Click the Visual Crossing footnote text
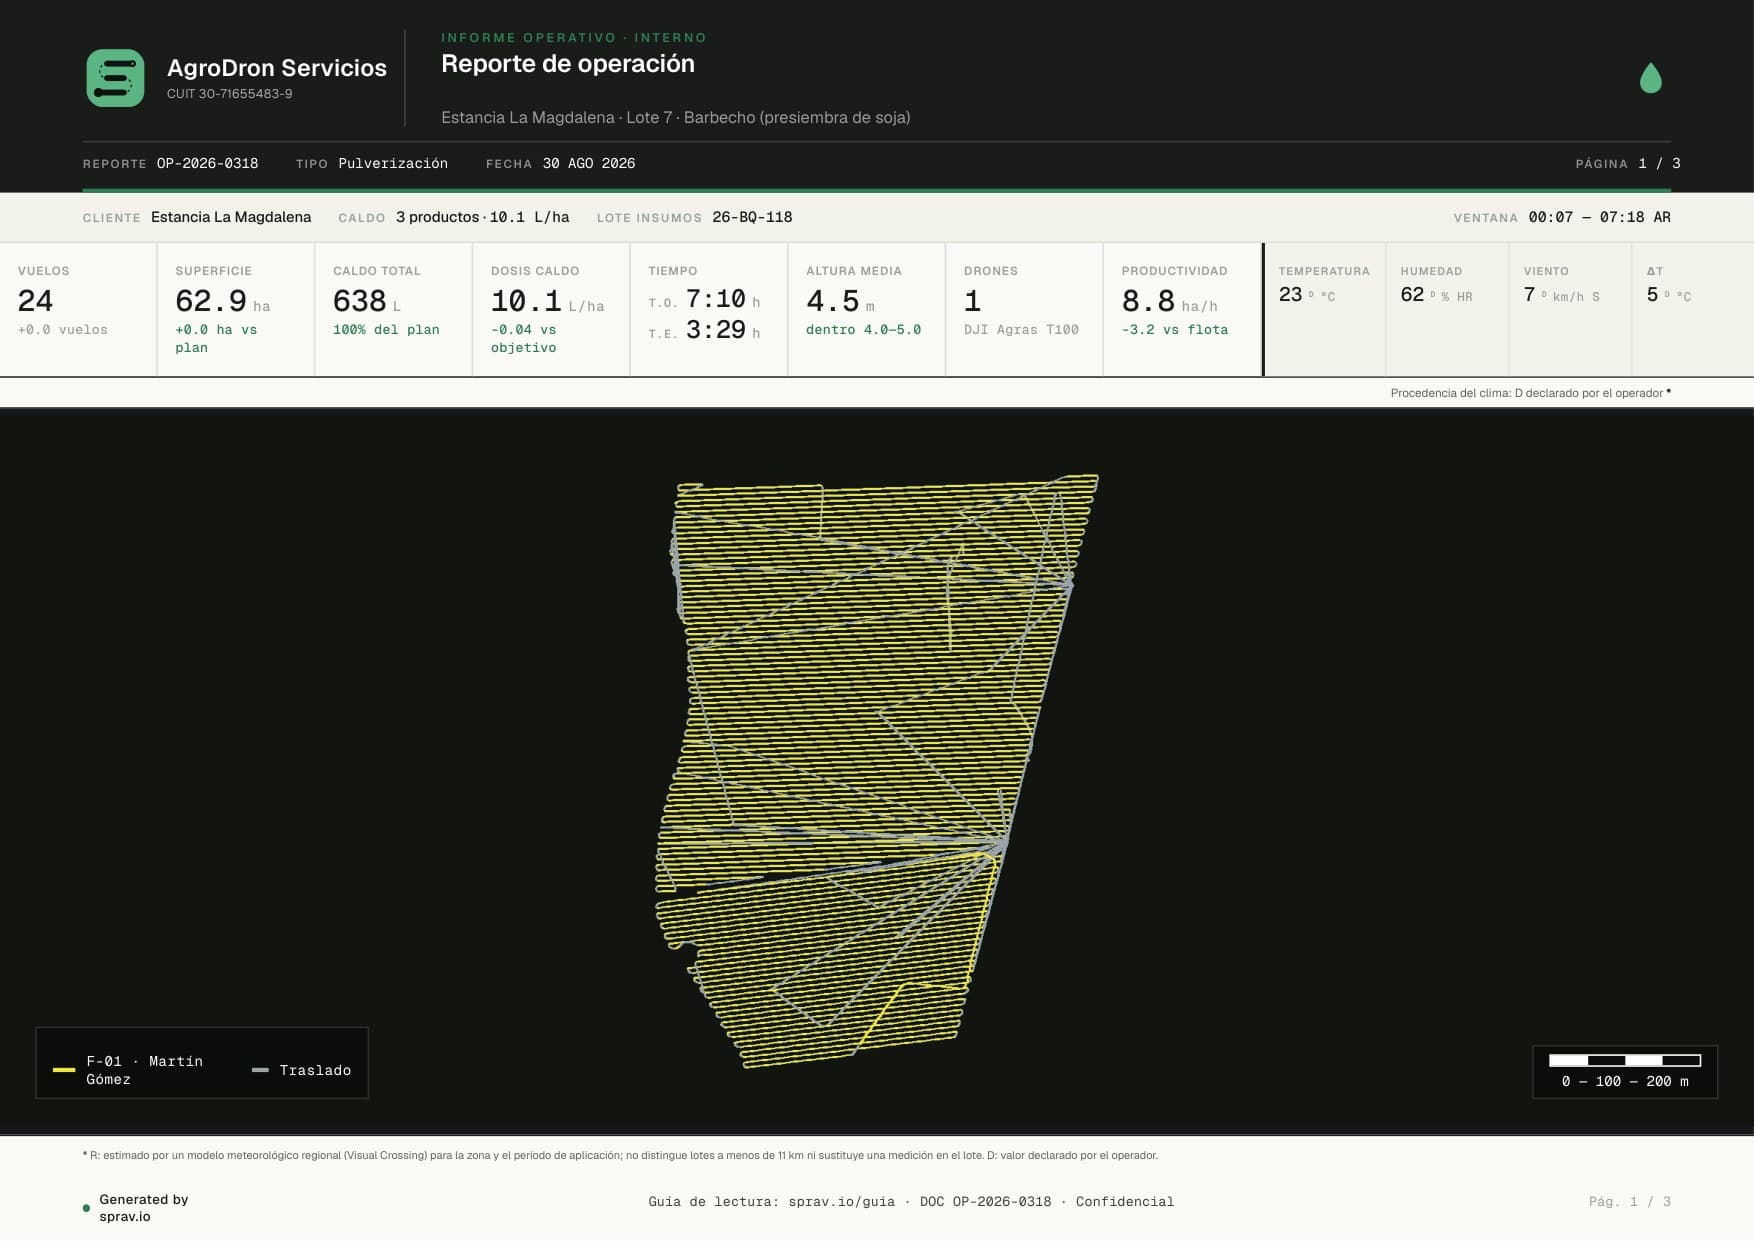Image resolution: width=1754 pixels, height=1241 pixels. [x=620, y=1155]
